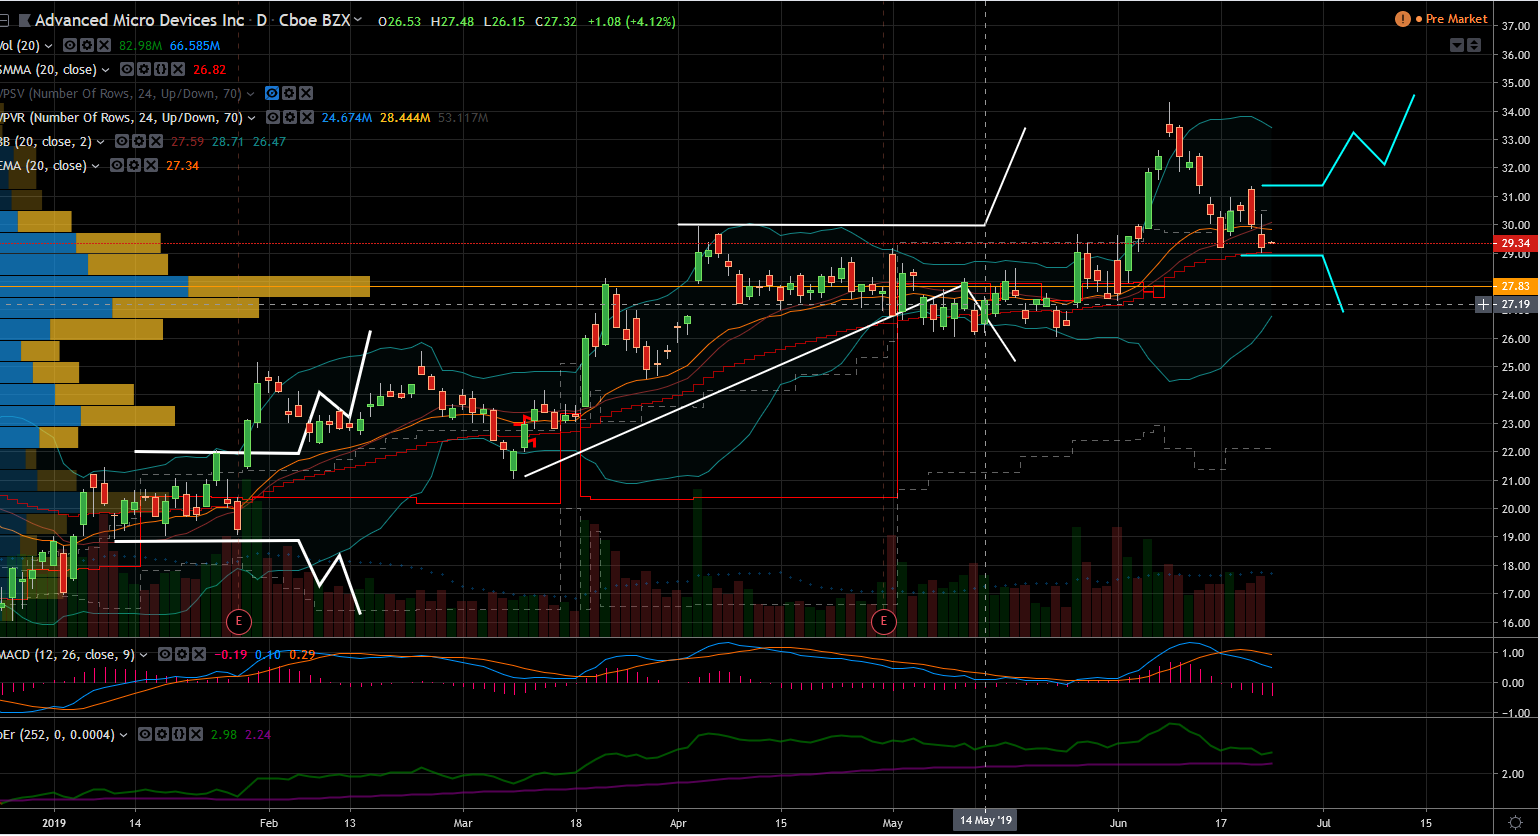The image size is (1540, 836).
Task: Click the orange 27.83 price label
Action: tap(1516, 286)
